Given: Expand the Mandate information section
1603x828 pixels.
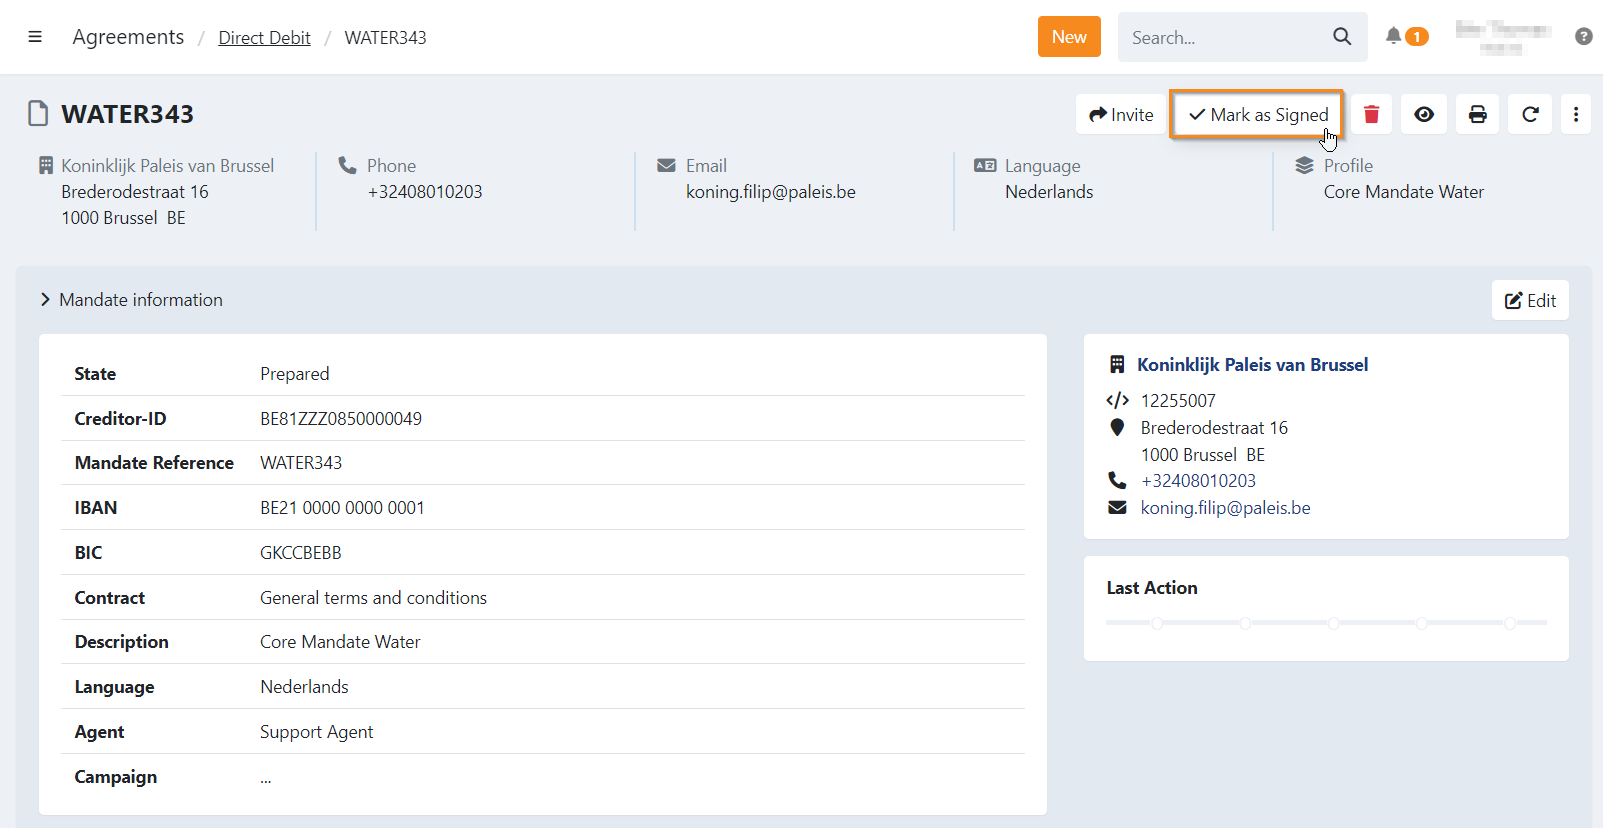Looking at the screenshot, I should coord(131,300).
